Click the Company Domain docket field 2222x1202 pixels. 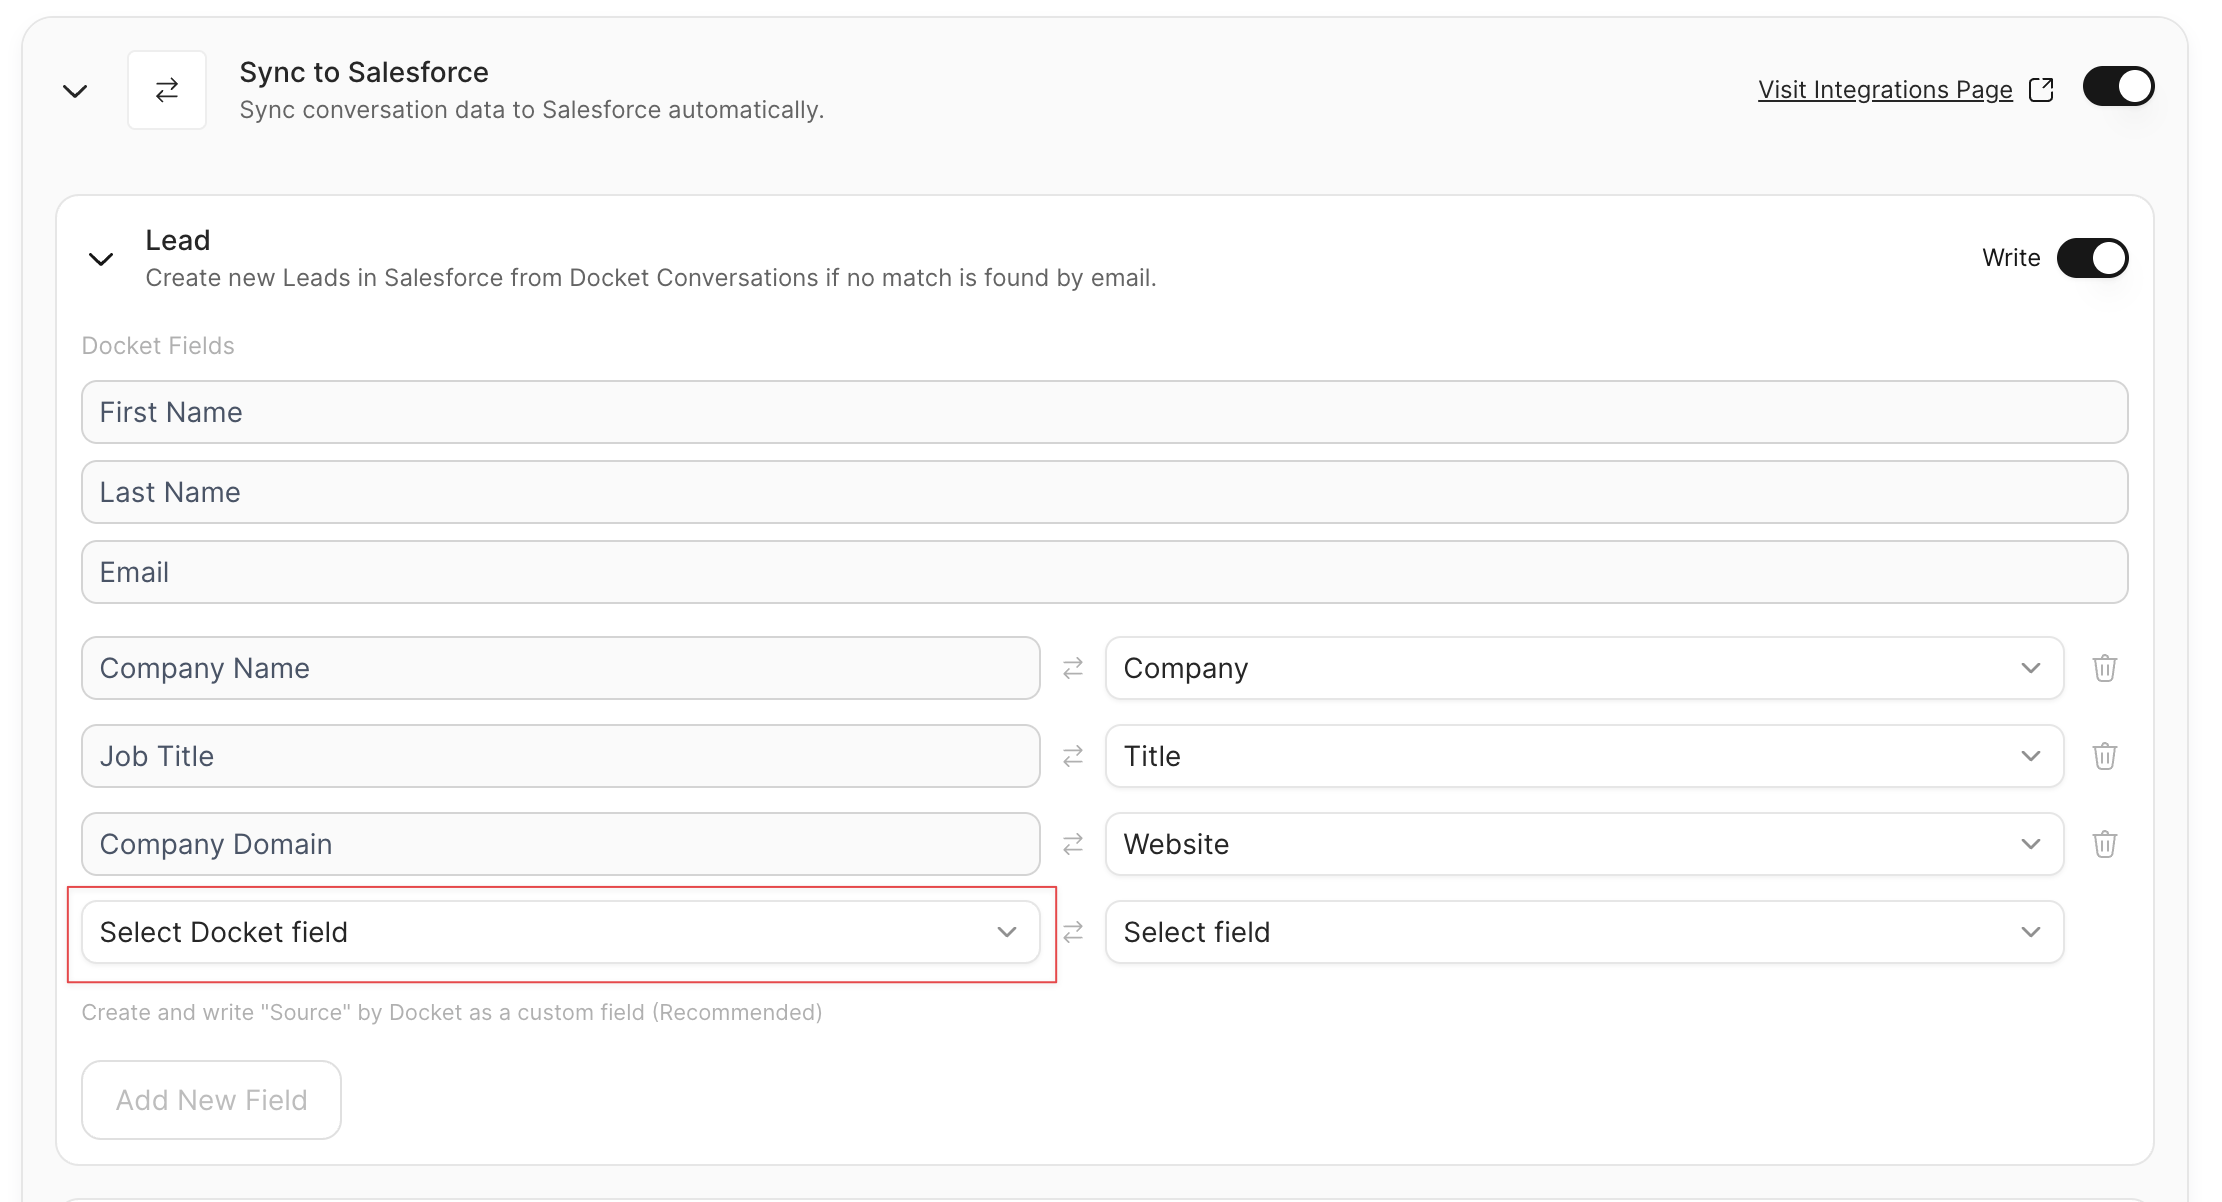560,844
